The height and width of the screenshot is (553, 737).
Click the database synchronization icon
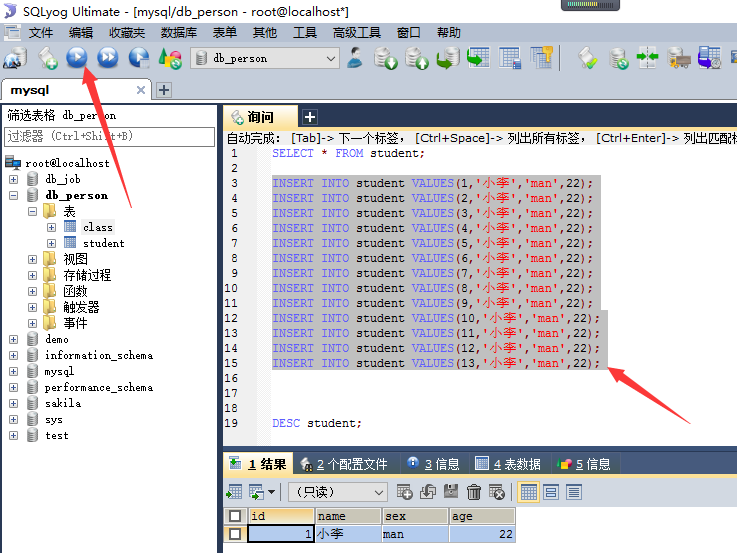618,58
